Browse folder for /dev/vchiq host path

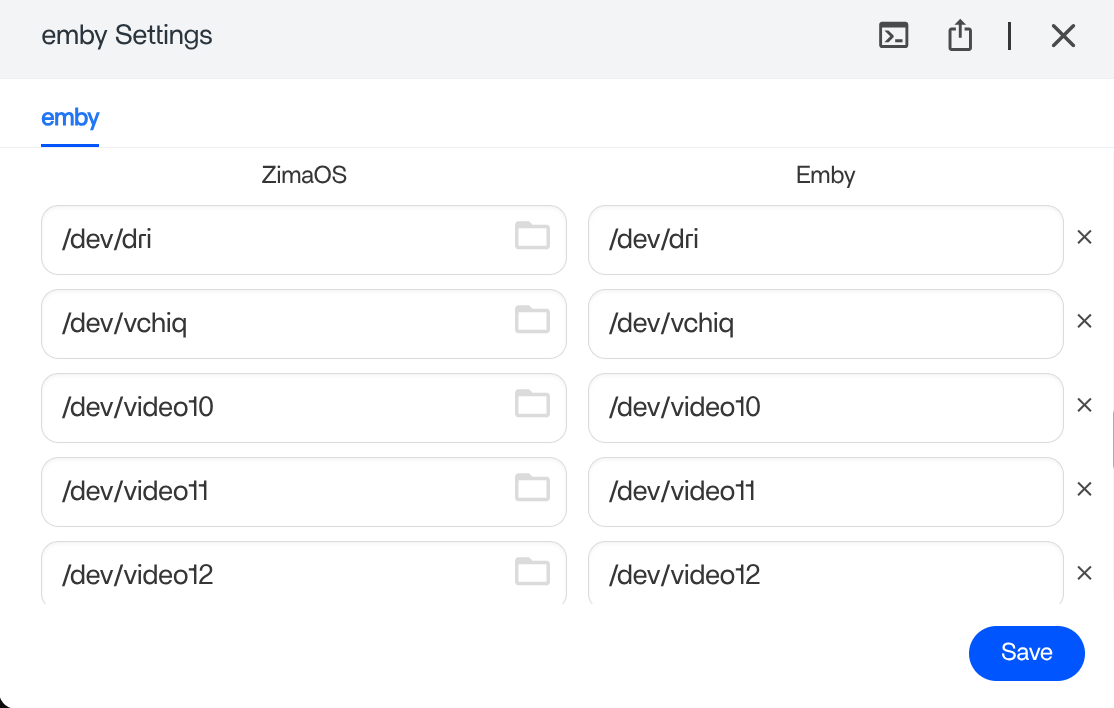coord(532,320)
